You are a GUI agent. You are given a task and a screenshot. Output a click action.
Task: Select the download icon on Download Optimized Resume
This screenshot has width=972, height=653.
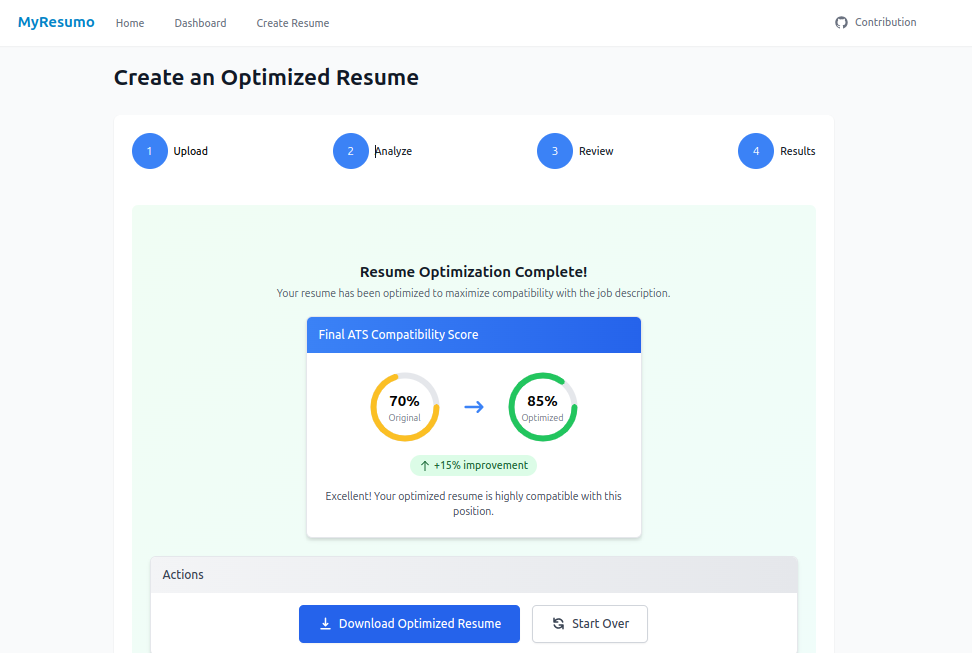pyautogui.click(x=324, y=623)
